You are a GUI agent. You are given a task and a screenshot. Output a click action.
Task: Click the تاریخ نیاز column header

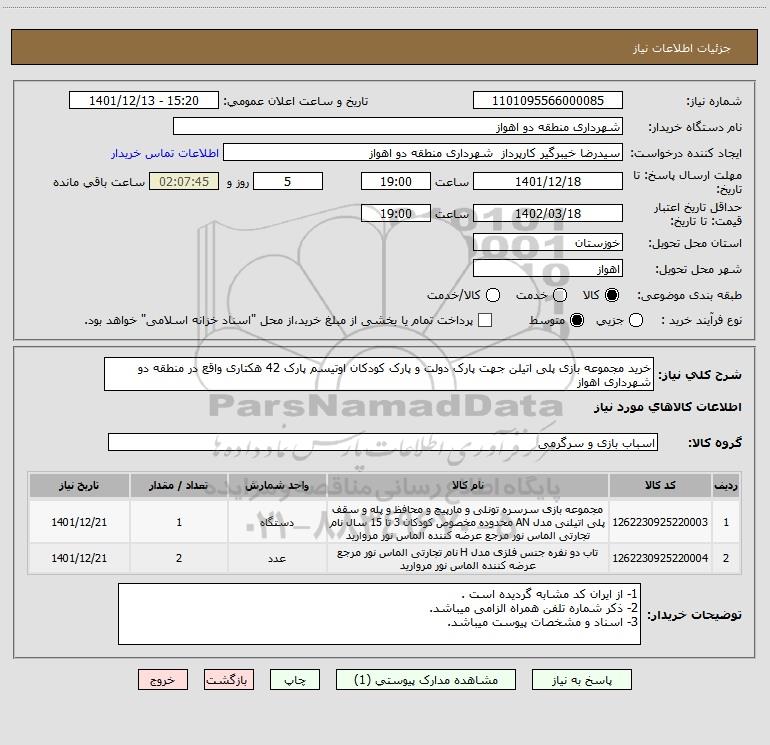tap(79, 485)
